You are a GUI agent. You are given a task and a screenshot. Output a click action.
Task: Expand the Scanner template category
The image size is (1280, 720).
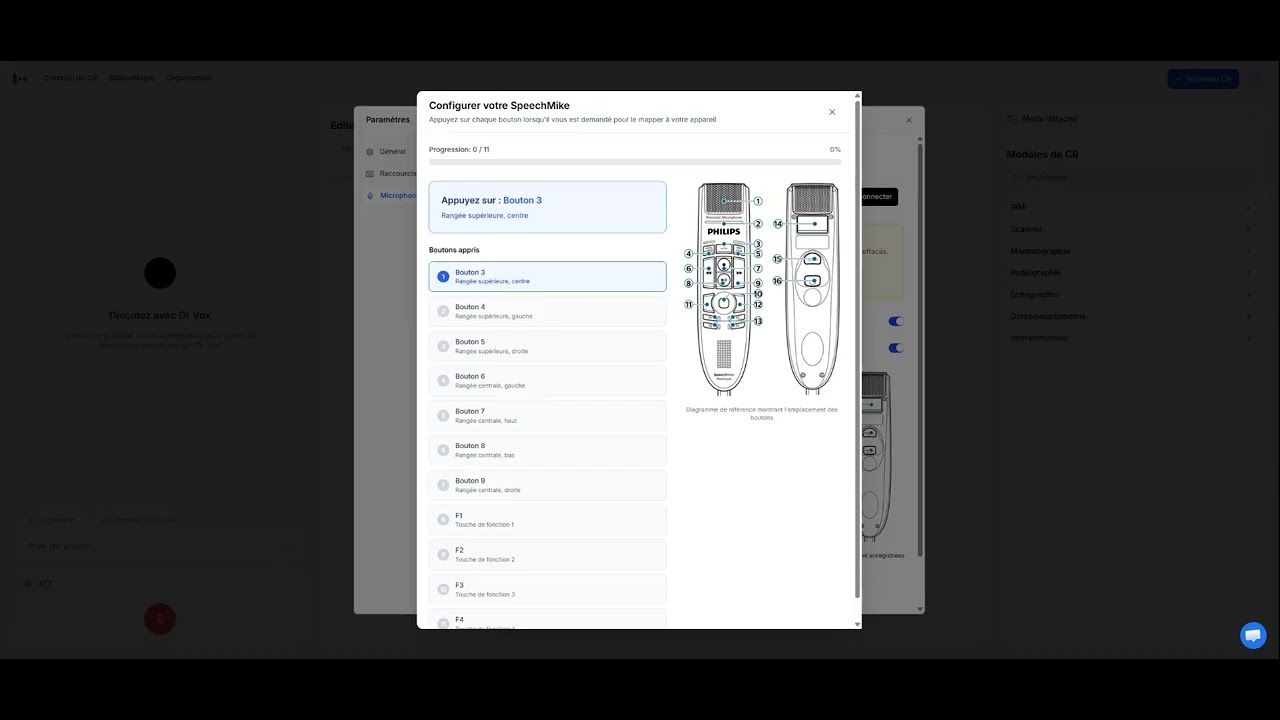click(x=1130, y=229)
